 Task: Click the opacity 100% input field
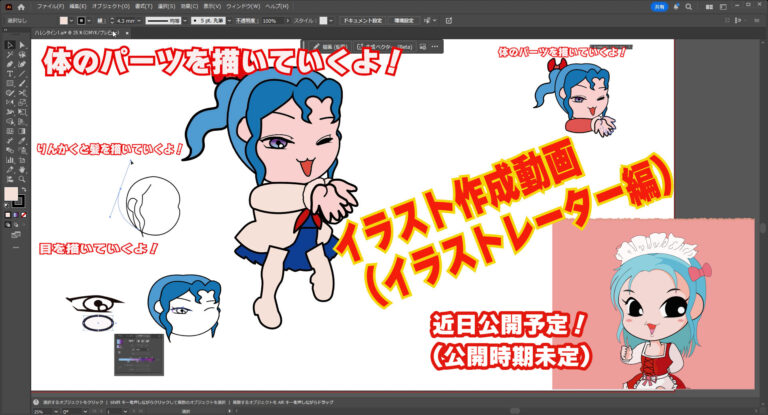click(x=272, y=21)
